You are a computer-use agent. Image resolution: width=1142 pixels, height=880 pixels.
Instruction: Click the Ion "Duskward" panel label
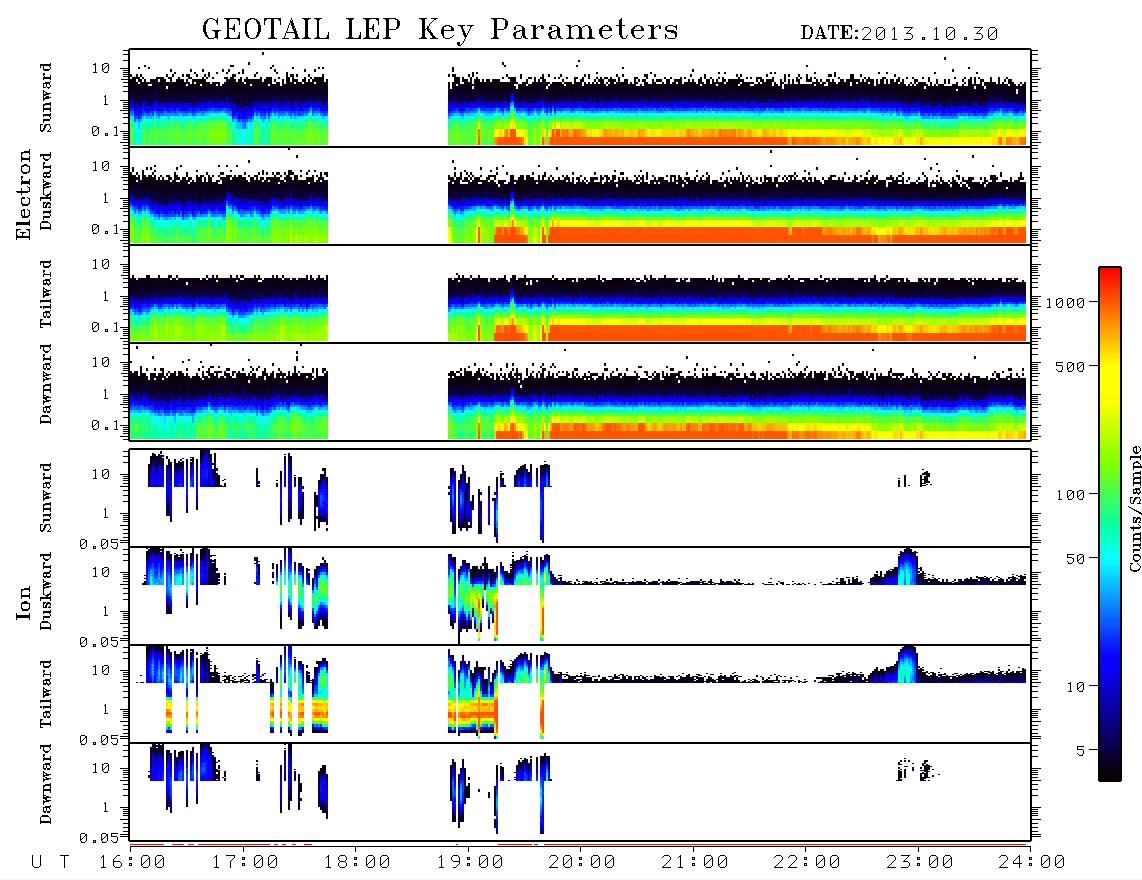coord(46,592)
